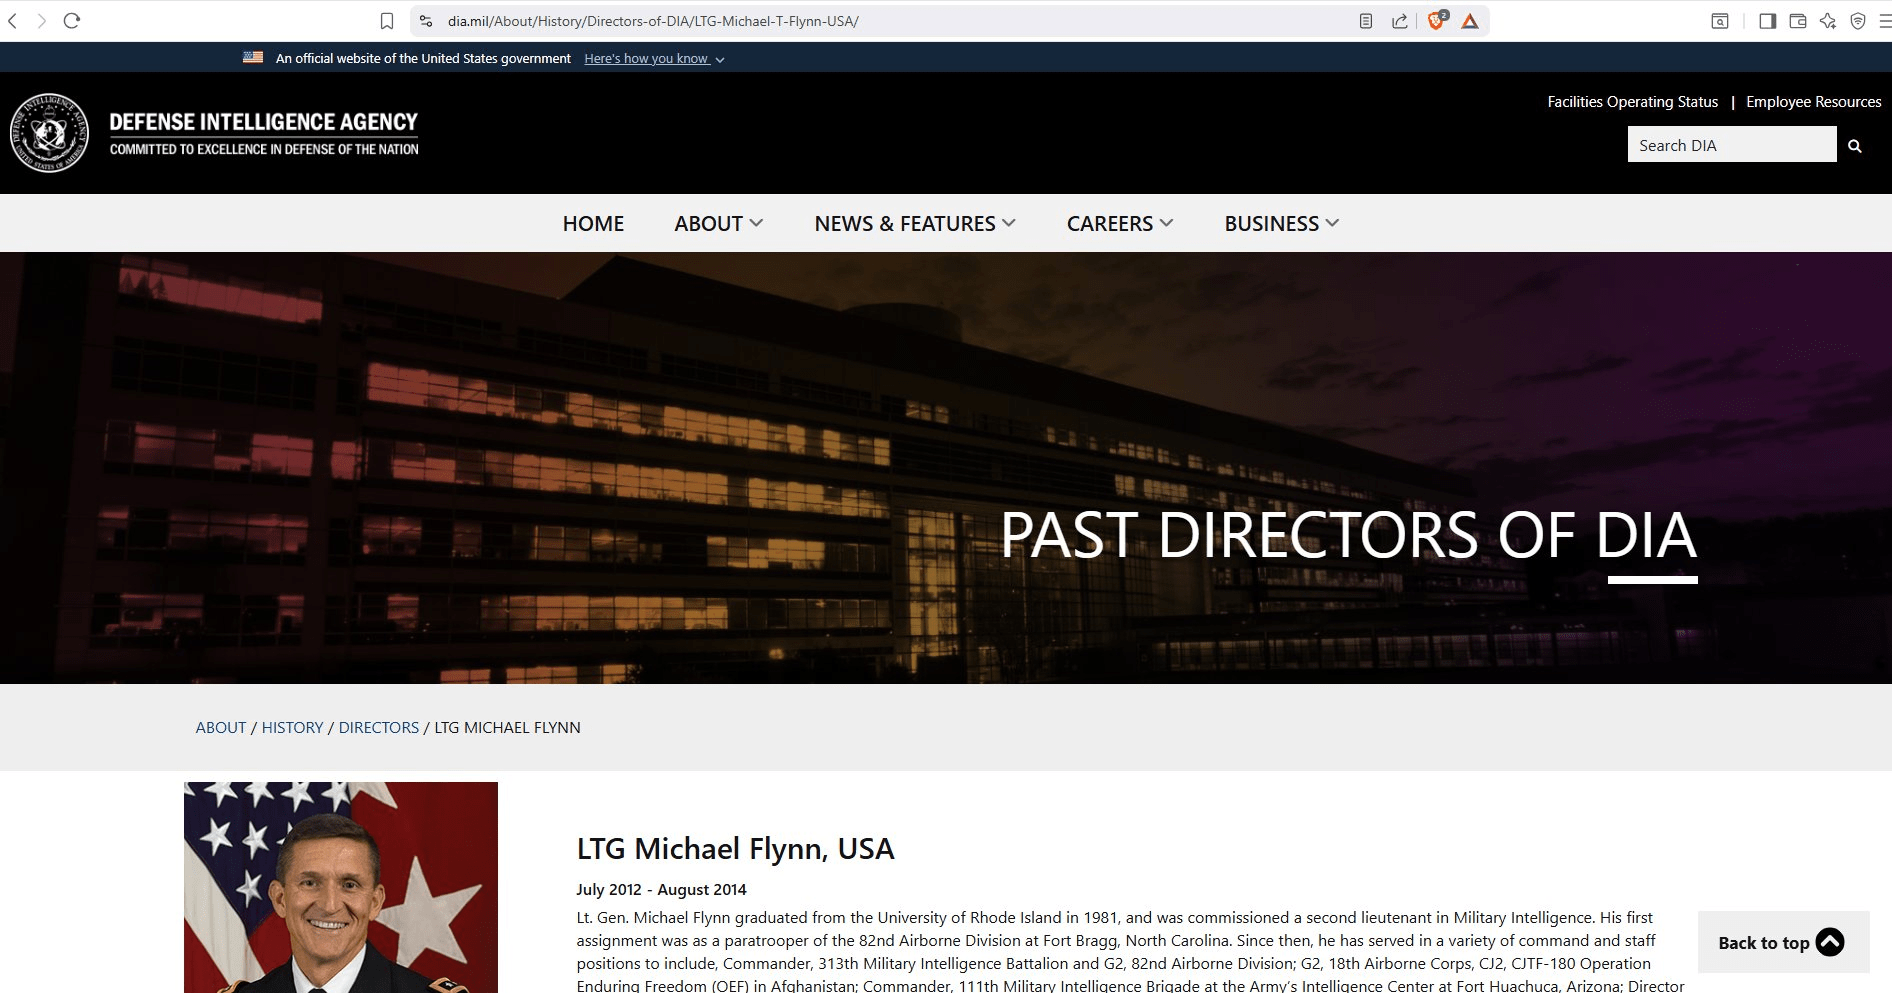Click the Back to top button
Screen dimensions: 1892x993
[x=1782, y=942]
